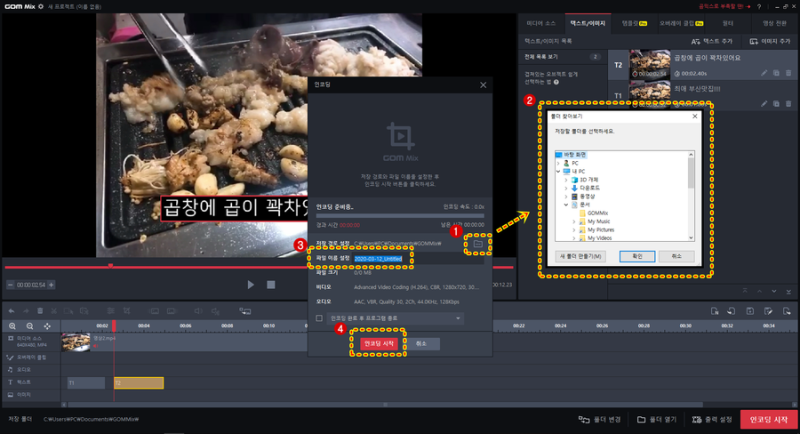800x434 pixels.
Task: Click the snapshot icon in timeline toolbar
Action: pos(245,311)
